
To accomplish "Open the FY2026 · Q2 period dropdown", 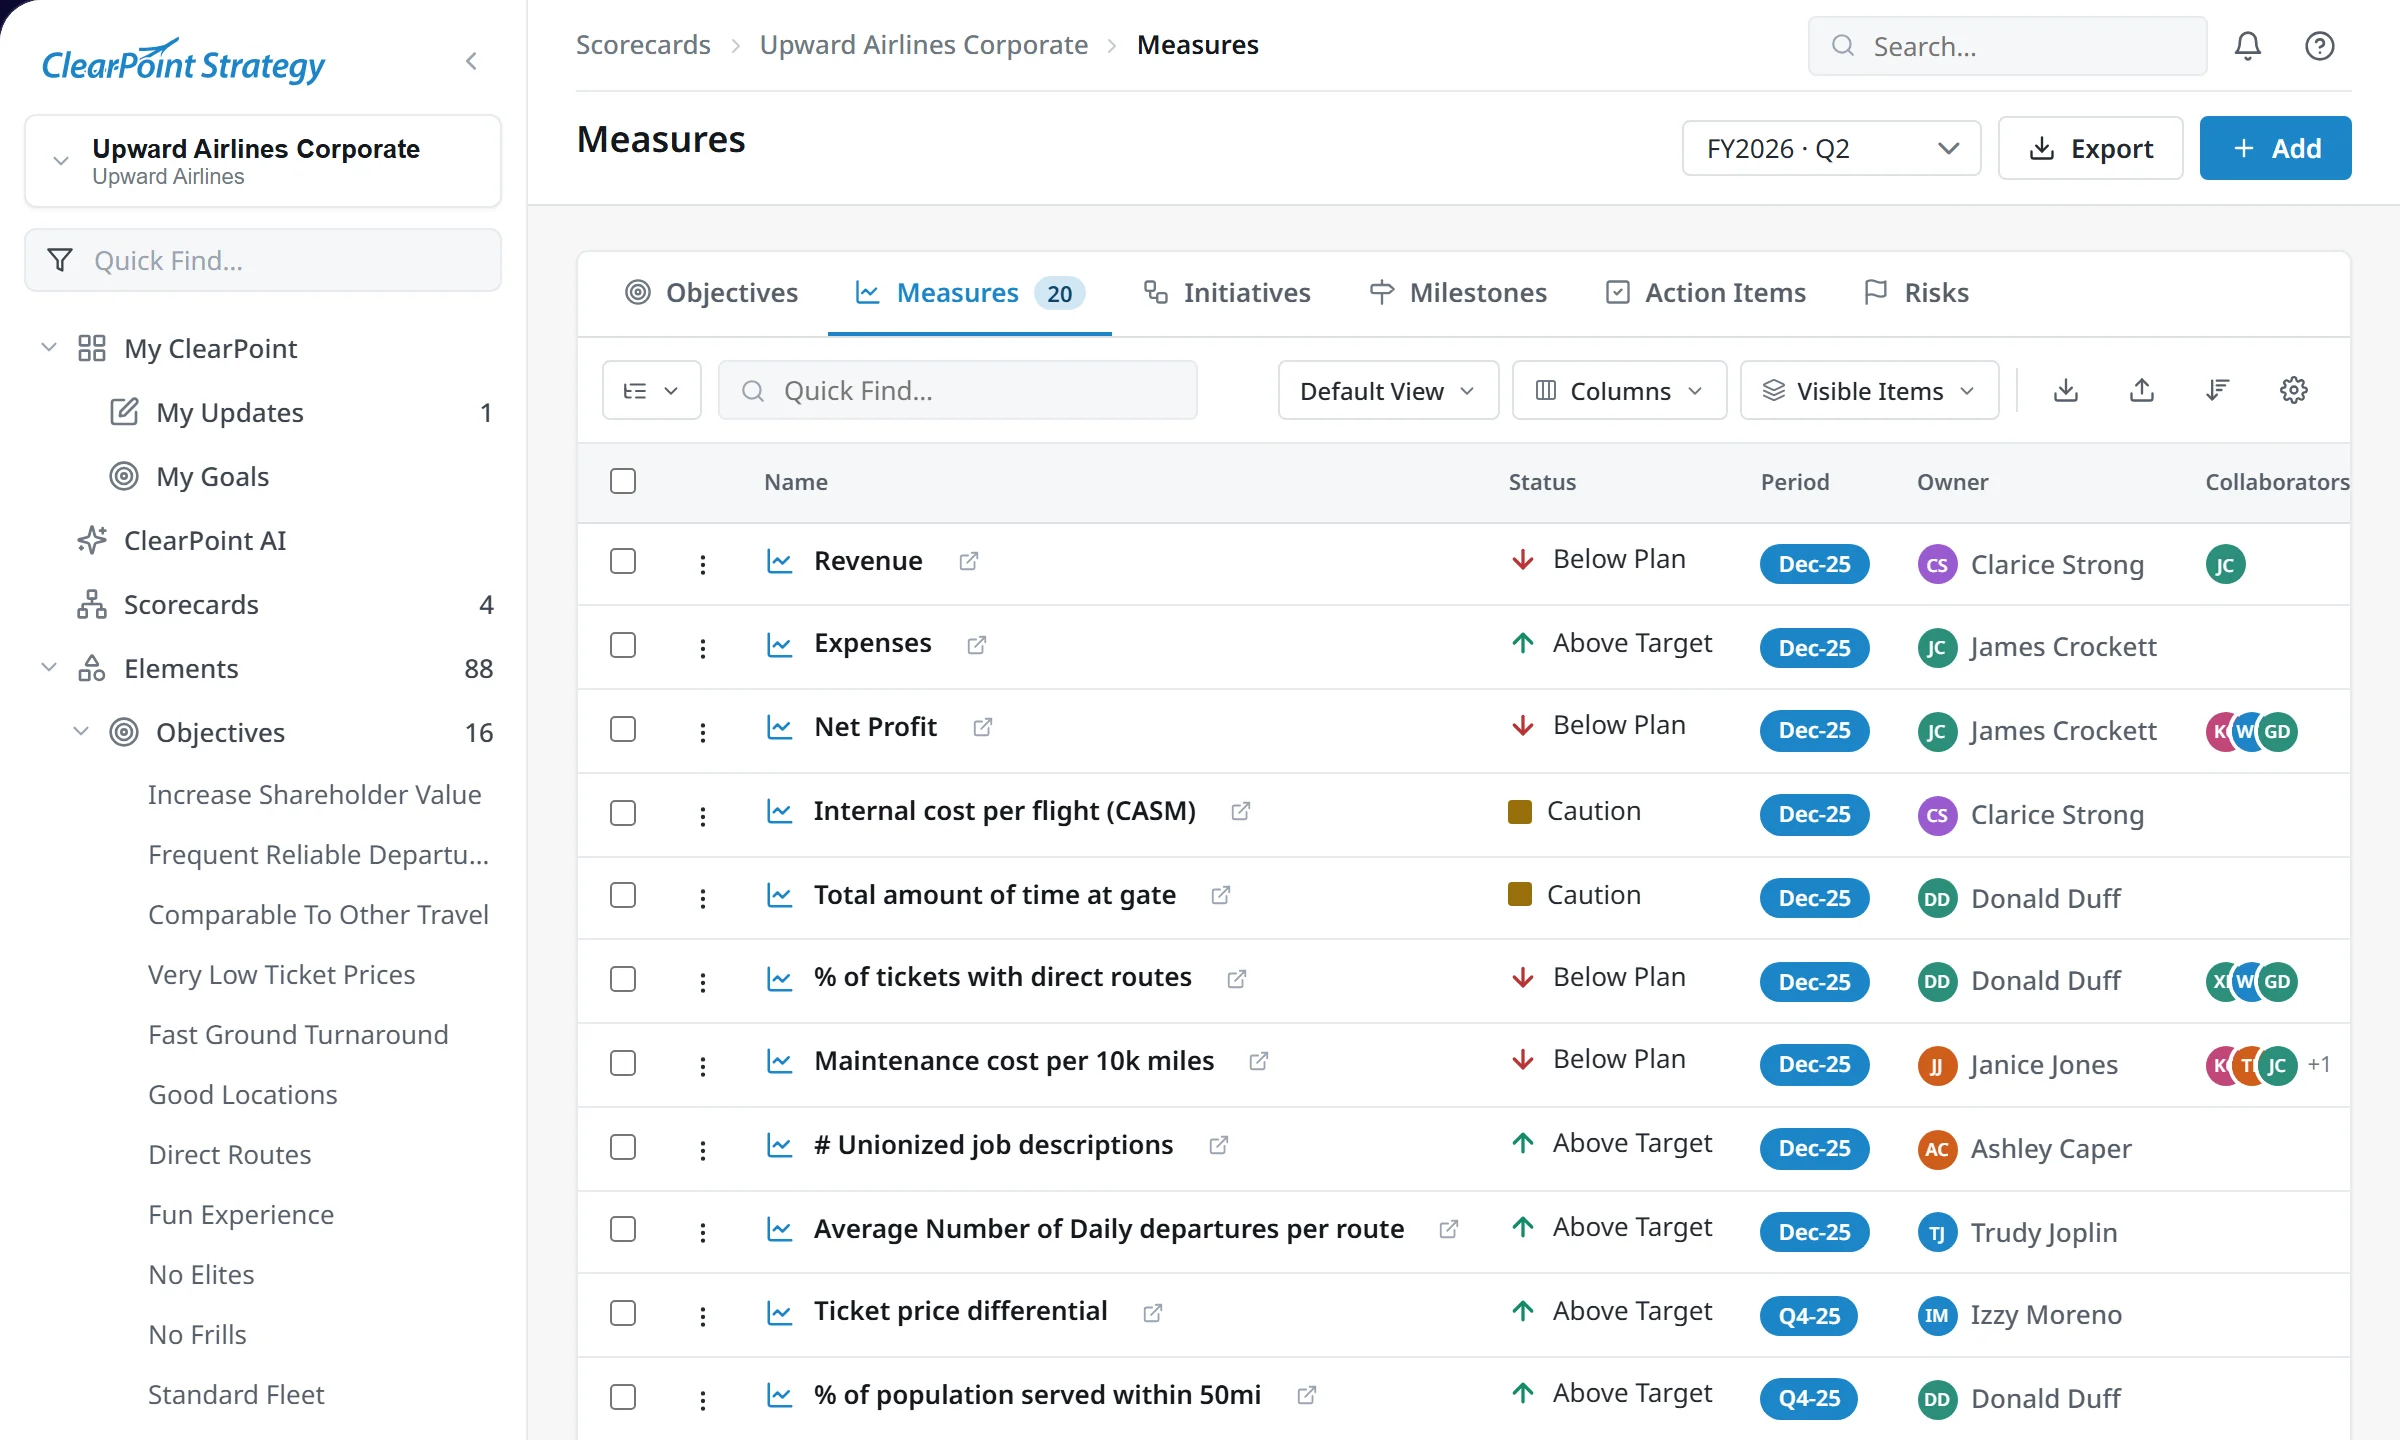I will point(1831,149).
